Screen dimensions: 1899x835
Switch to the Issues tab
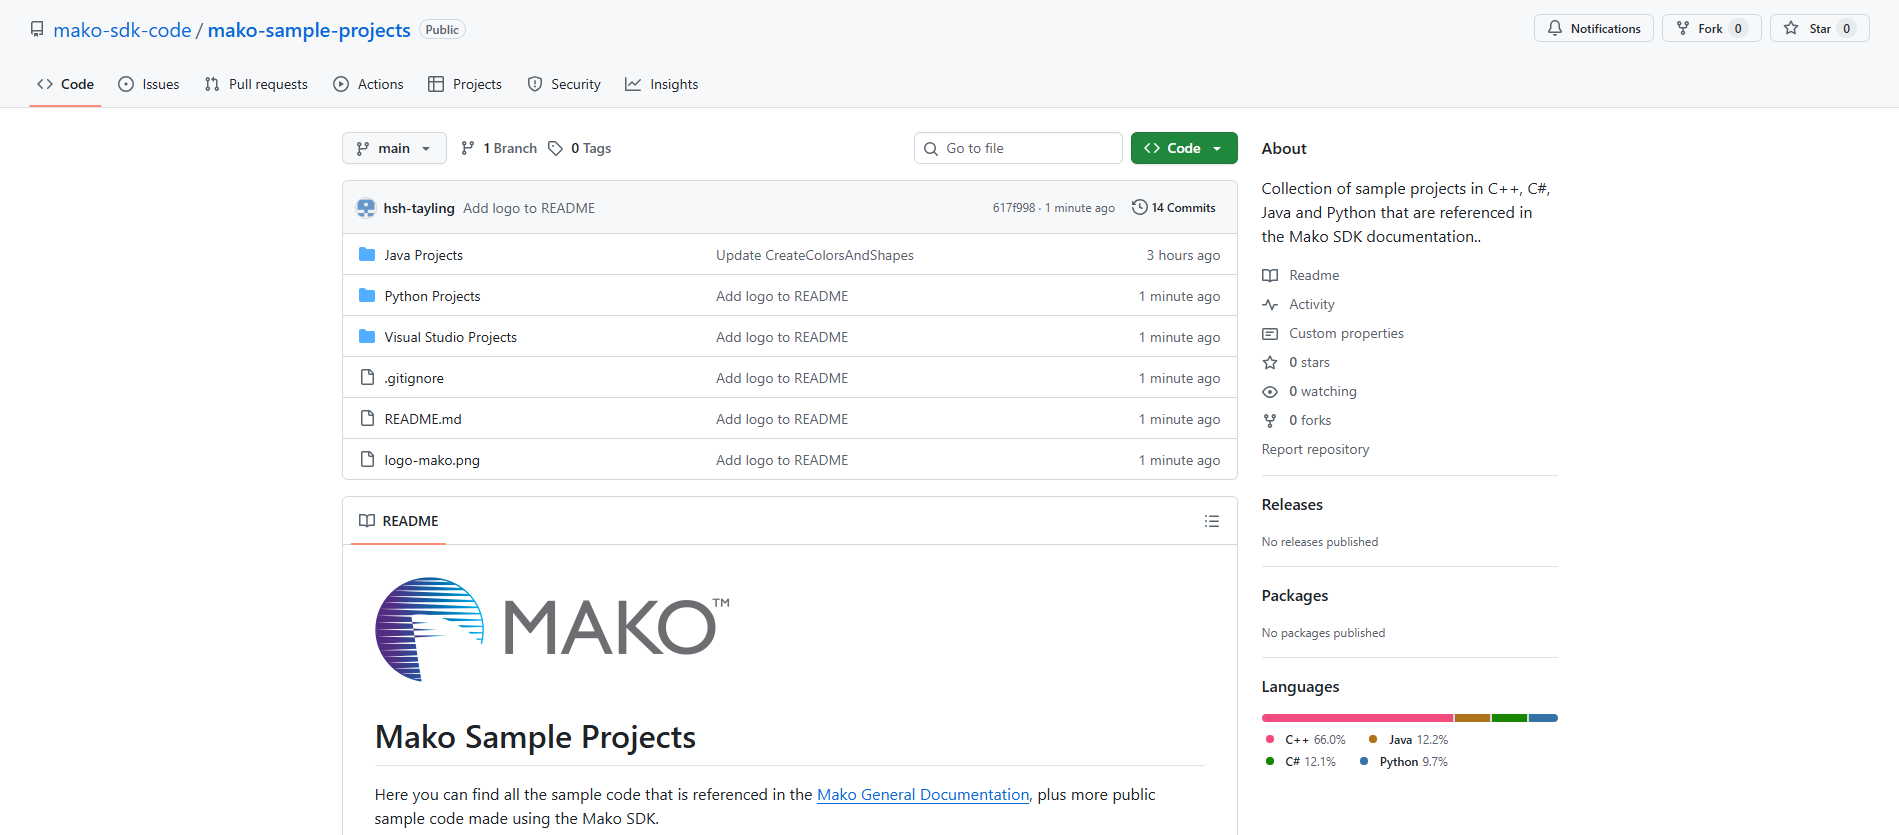pos(149,84)
